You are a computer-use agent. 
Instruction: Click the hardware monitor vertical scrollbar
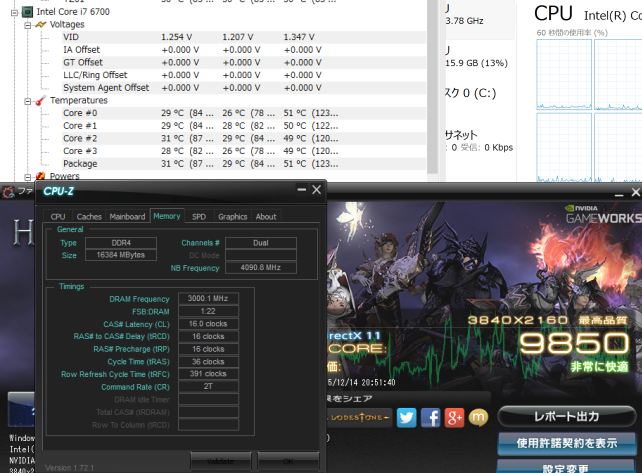point(432,87)
